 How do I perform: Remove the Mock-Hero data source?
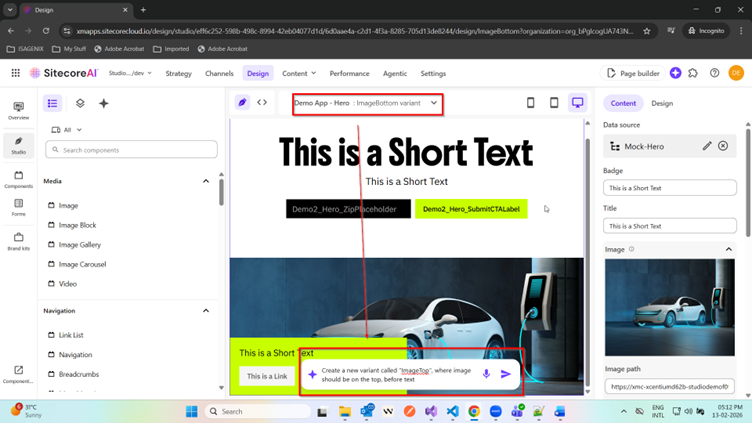[x=723, y=146]
